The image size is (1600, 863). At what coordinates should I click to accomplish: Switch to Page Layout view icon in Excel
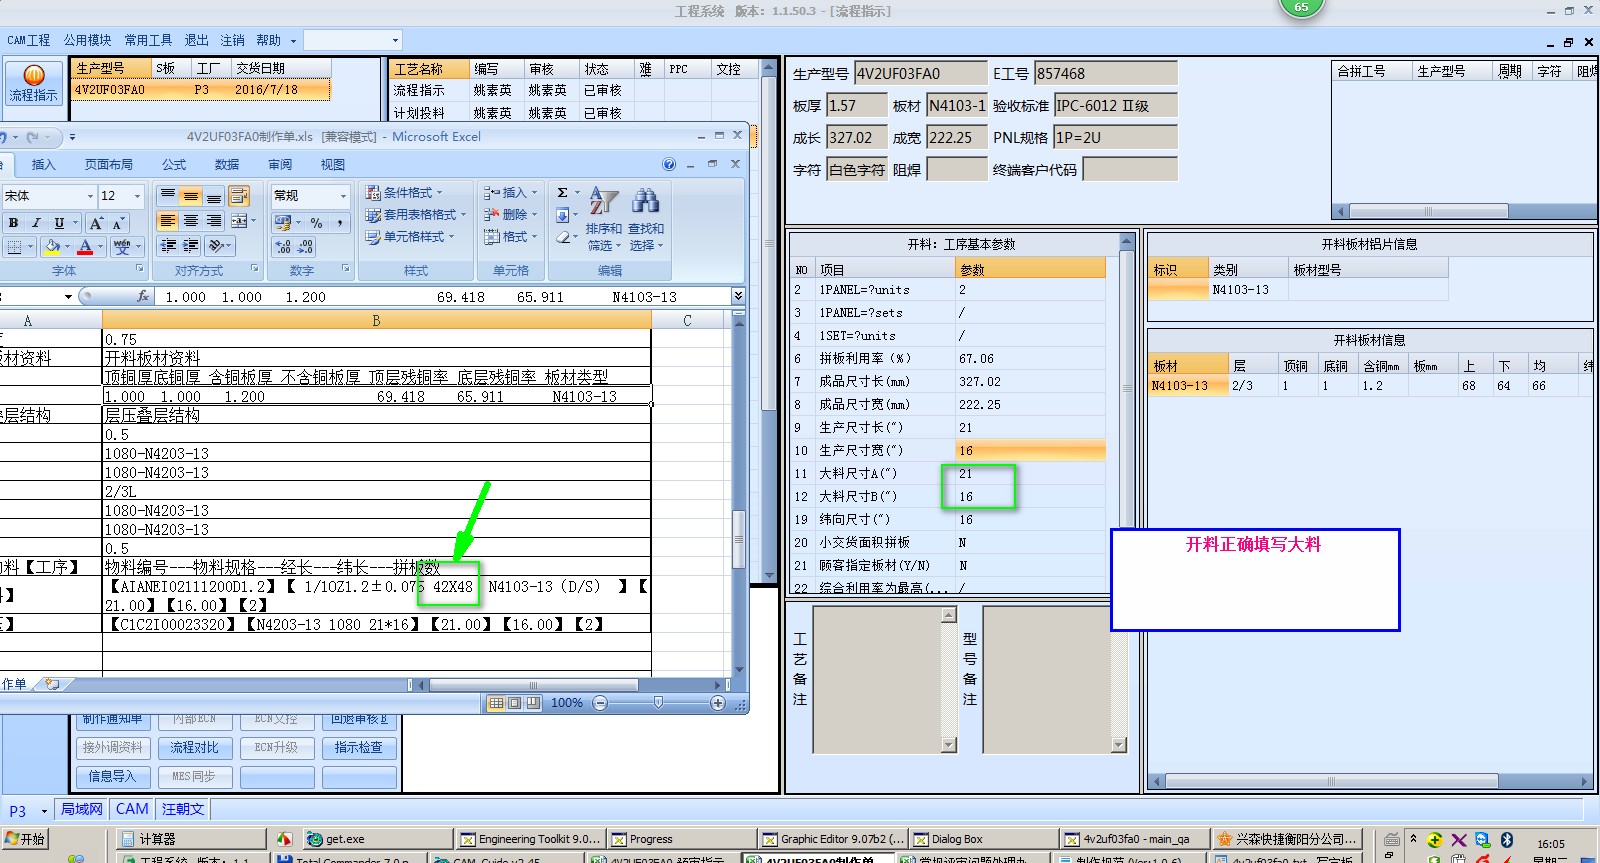pyautogui.click(x=514, y=703)
